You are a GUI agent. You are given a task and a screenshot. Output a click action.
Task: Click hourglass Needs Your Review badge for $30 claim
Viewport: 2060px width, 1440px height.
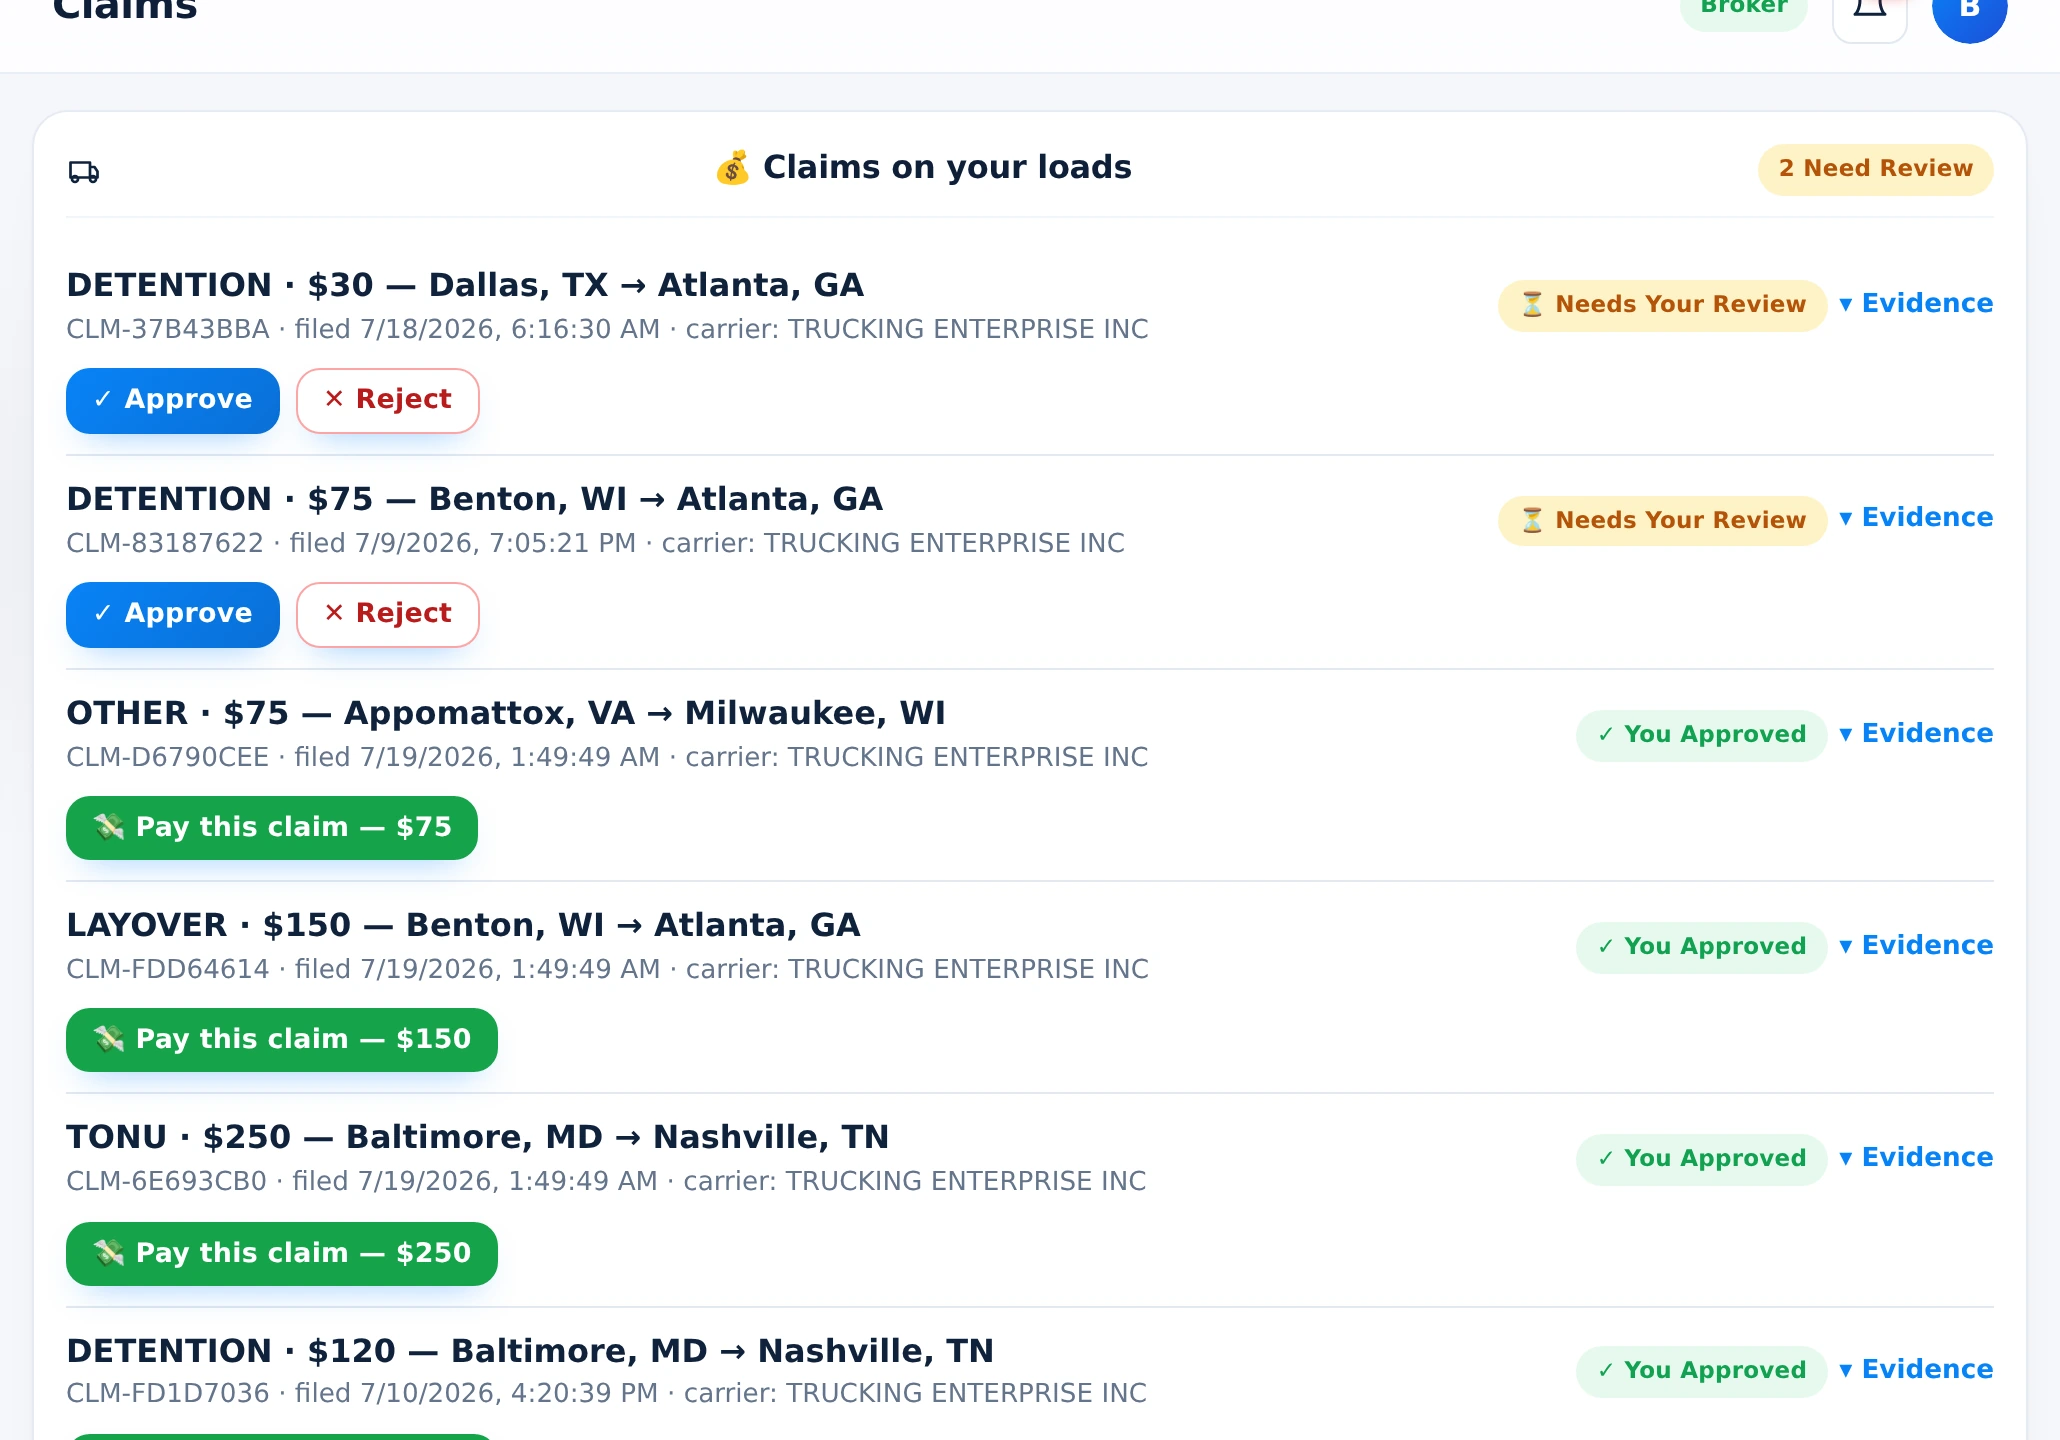click(x=1662, y=305)
